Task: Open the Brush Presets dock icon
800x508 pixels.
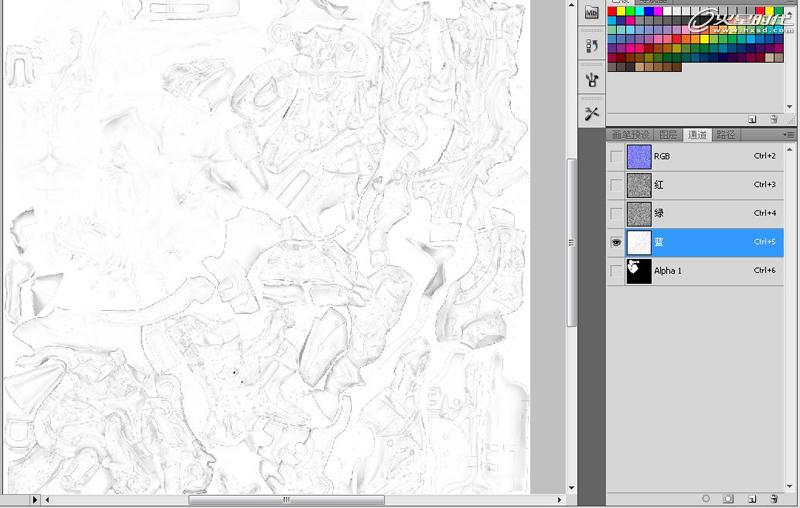Action: coord(591,80)
